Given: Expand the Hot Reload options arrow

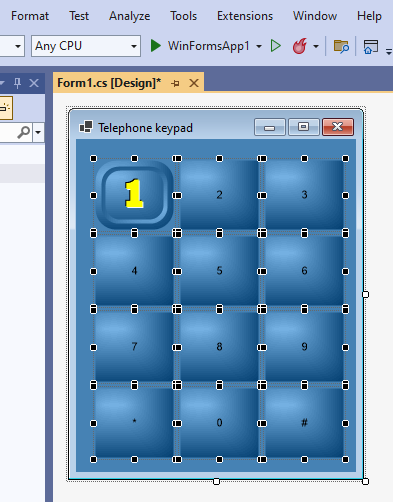Looking at the screenshot, I should coord(316,46).
